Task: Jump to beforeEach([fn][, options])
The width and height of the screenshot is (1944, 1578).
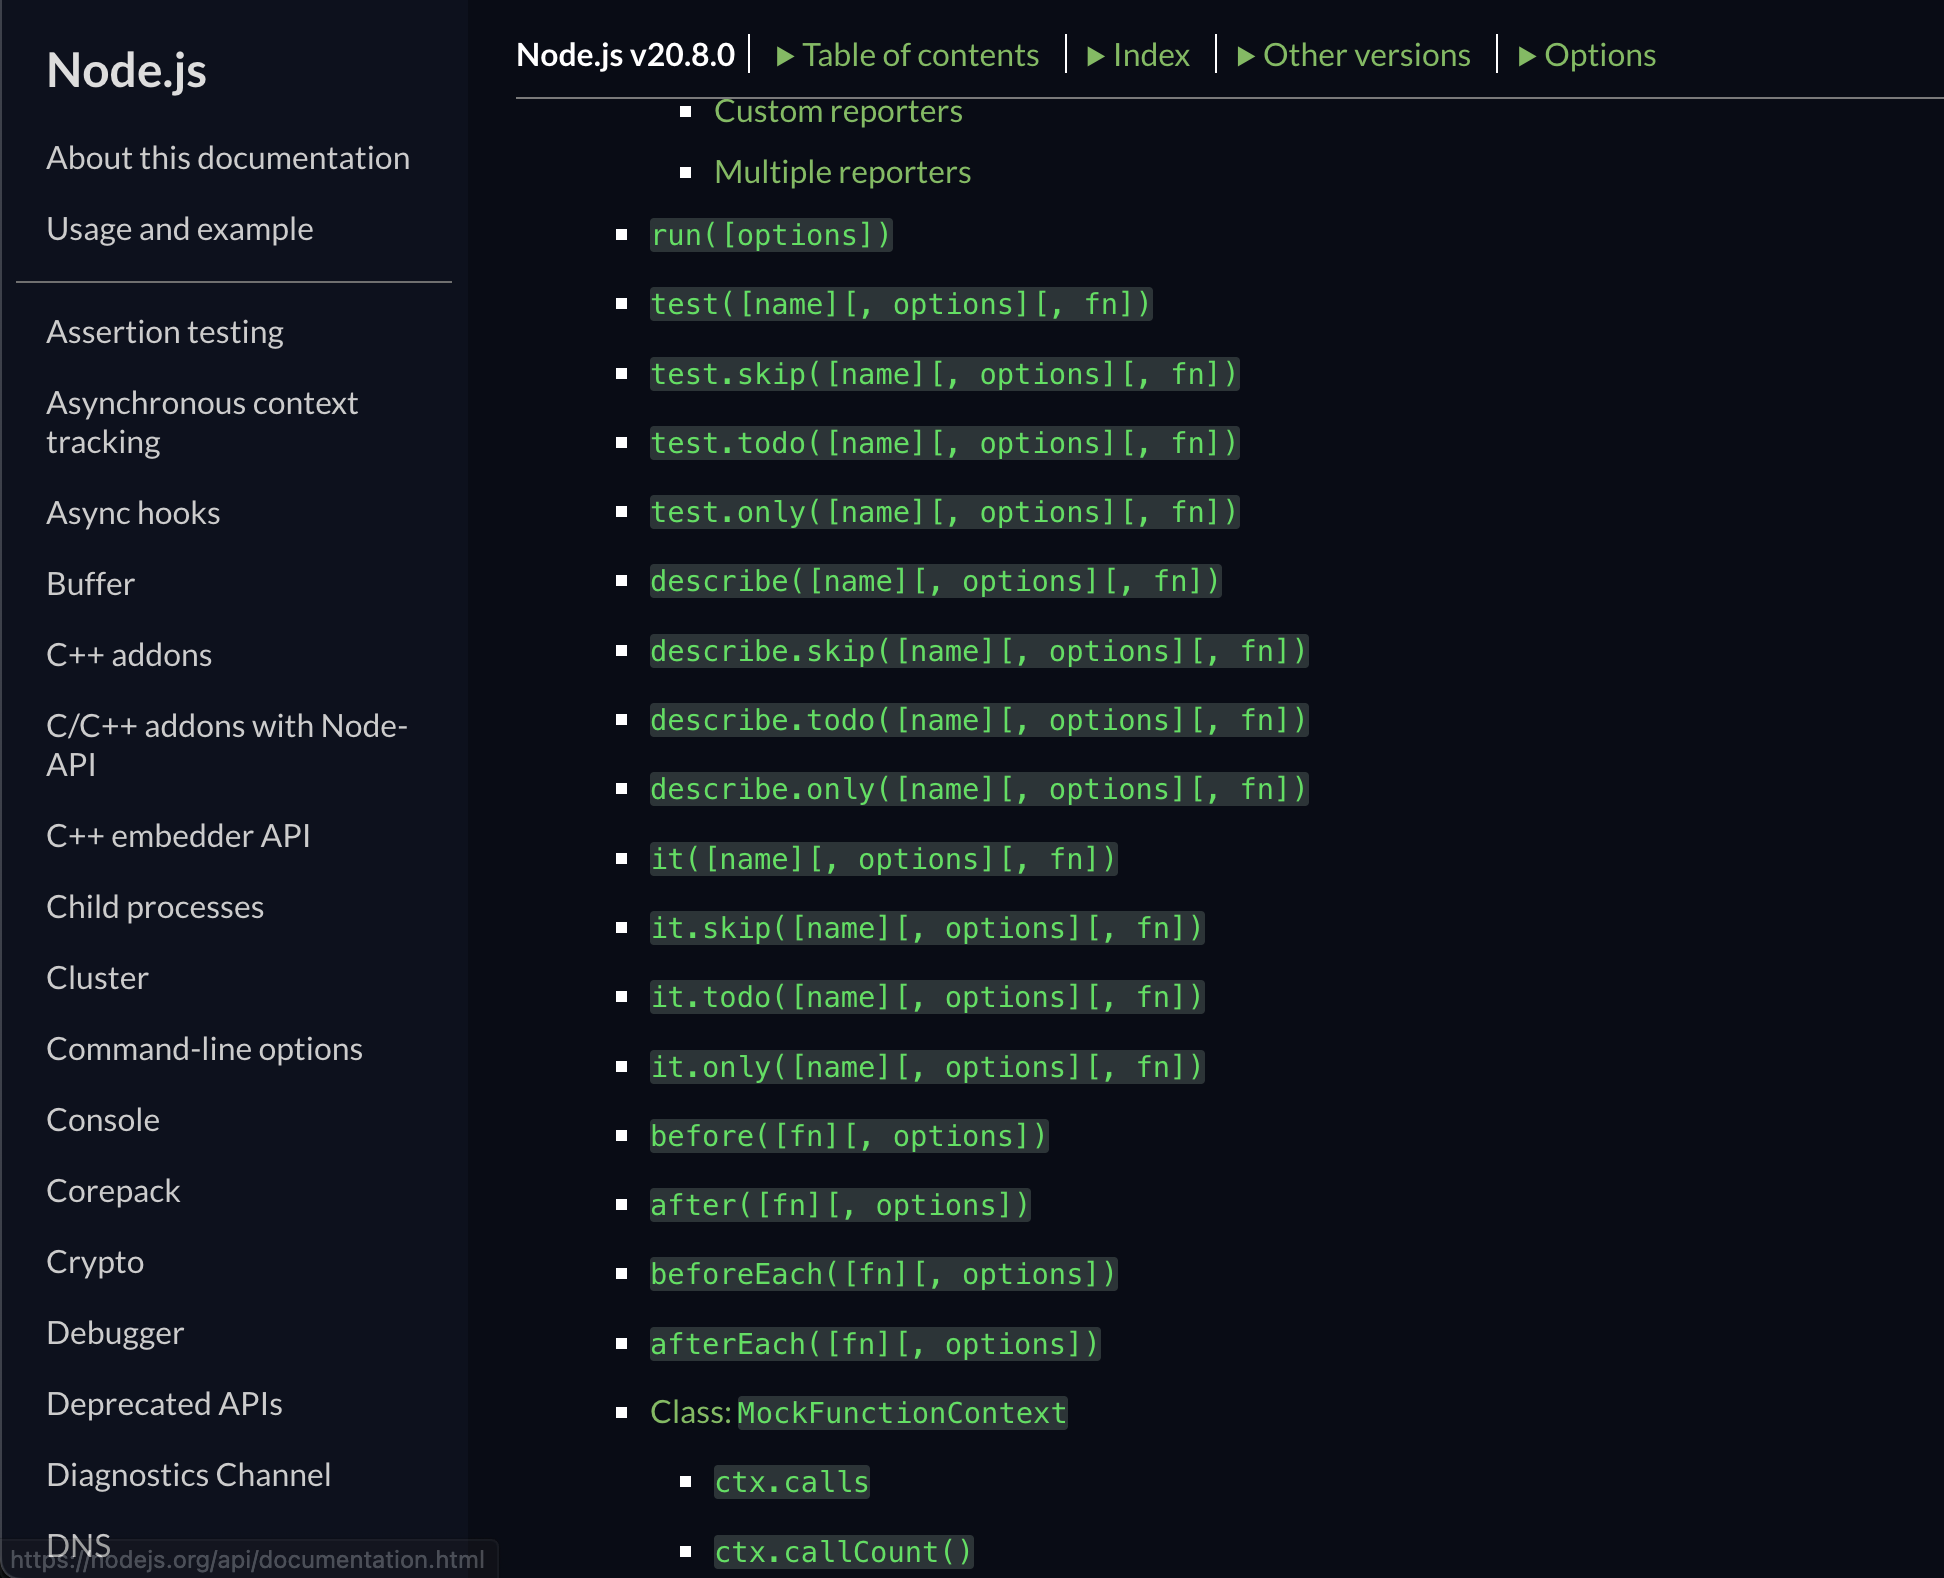Action: tap(883, 1274)
